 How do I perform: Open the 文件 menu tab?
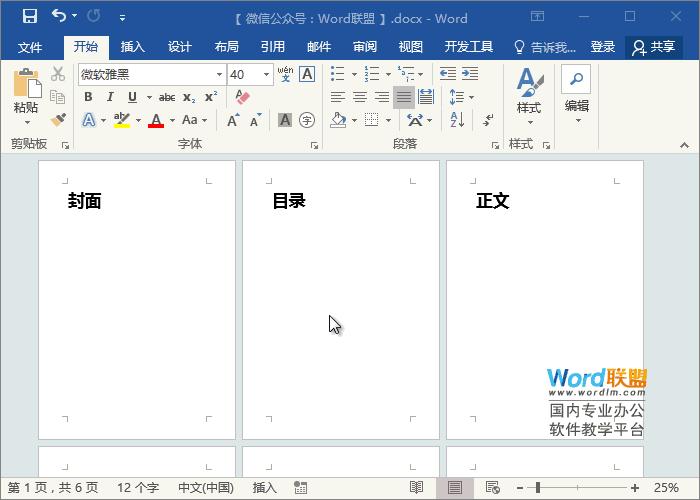point(30,47)
